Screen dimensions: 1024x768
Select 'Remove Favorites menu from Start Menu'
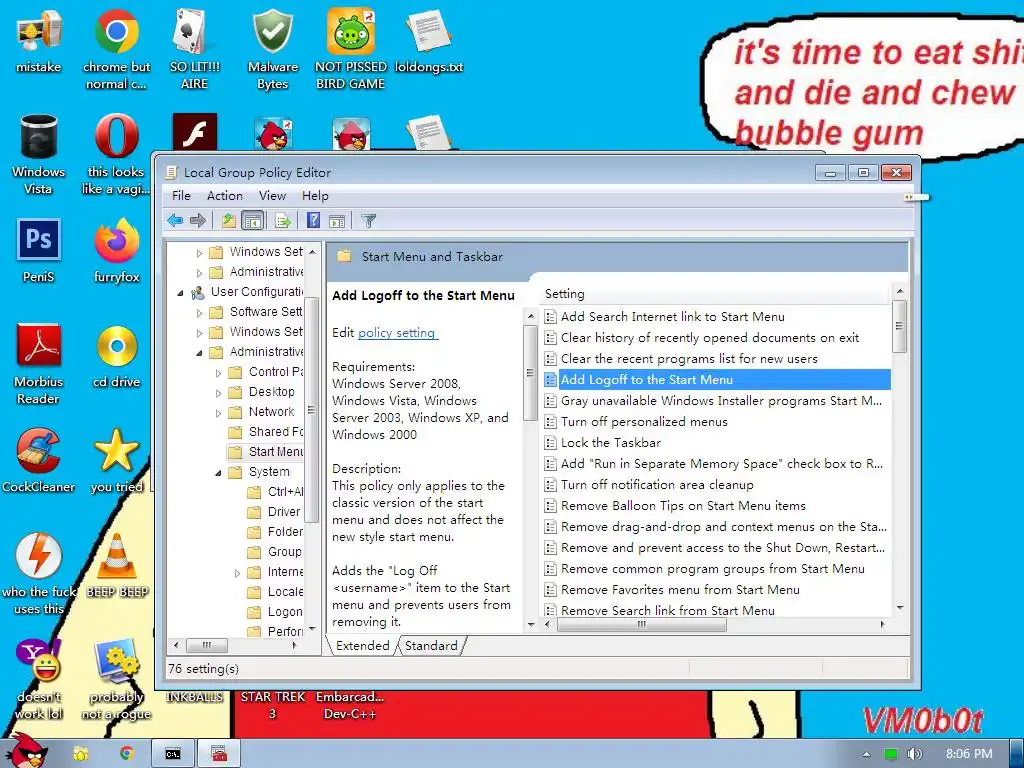click(680, 590)
